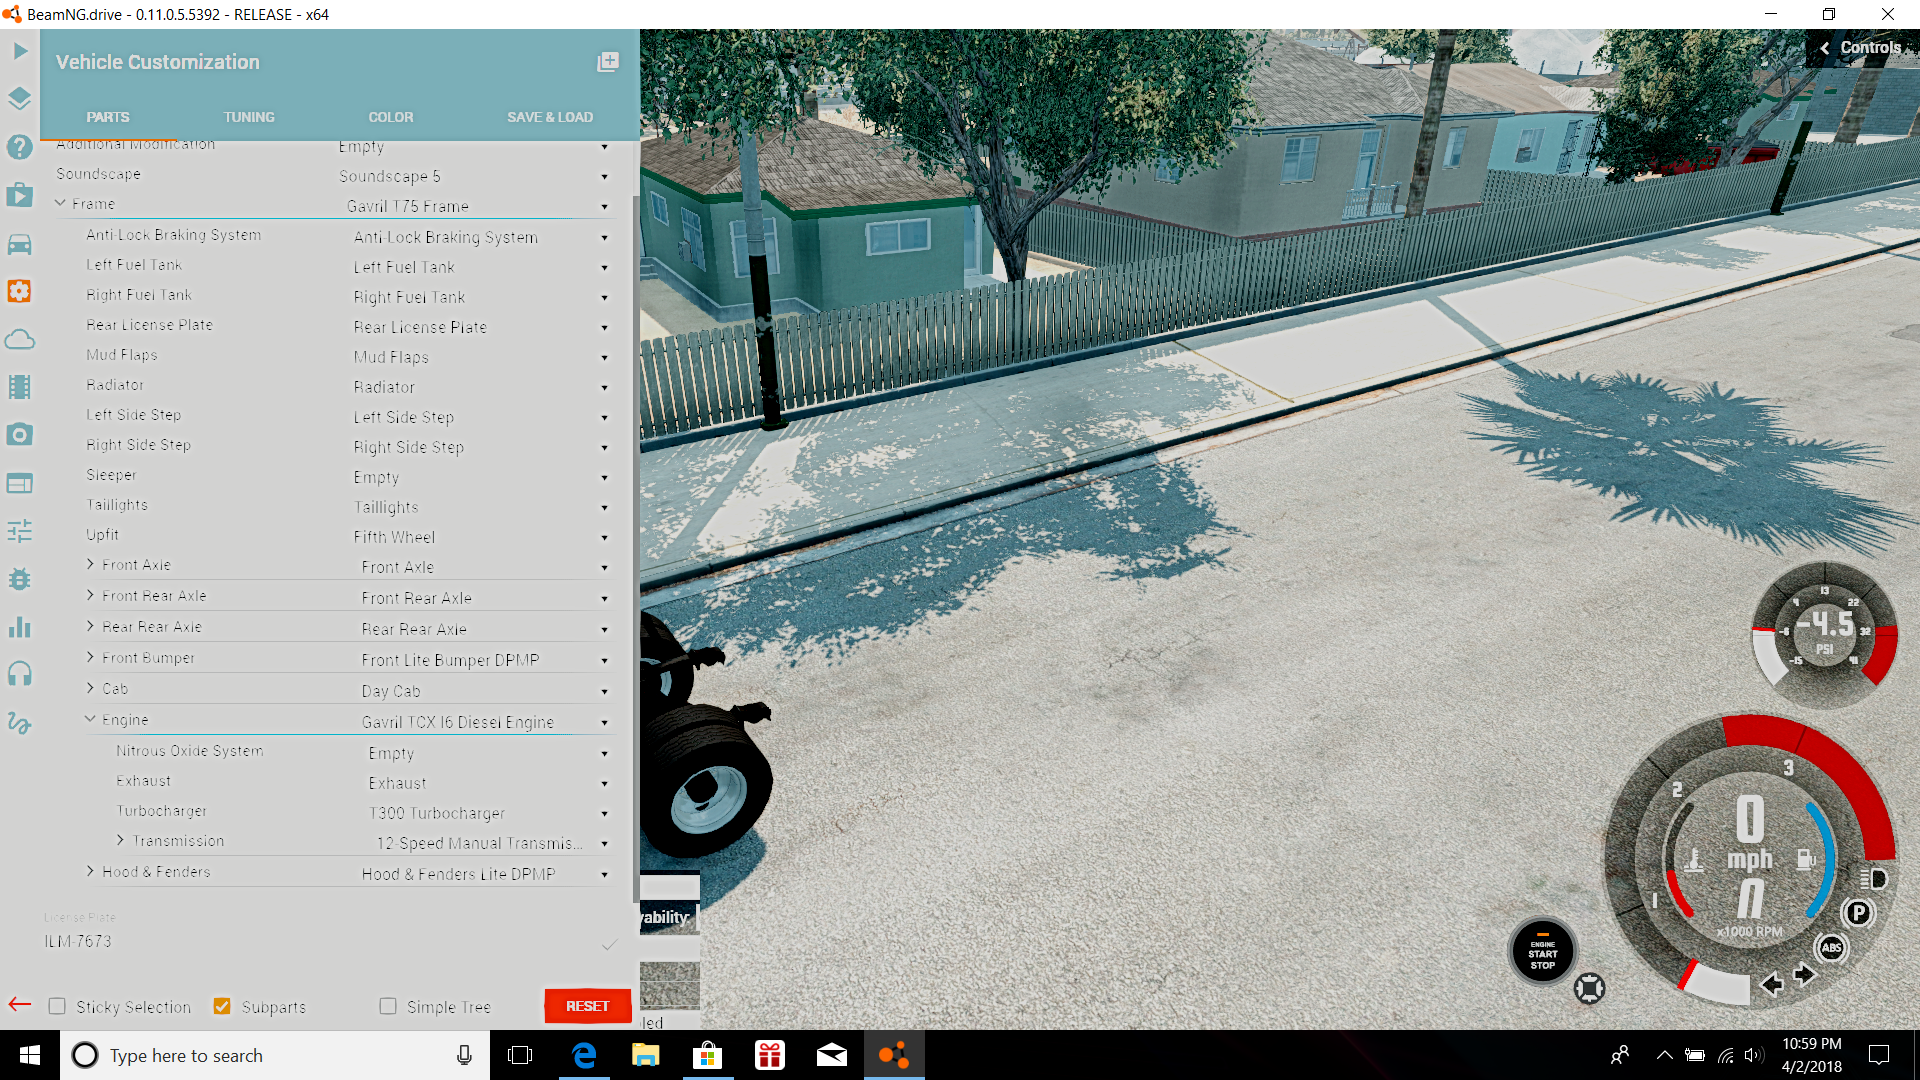Expand the Hood & Fenders node
Image resolution: width=1920 pixels, height=1080 pixels.
coord(90,871)
